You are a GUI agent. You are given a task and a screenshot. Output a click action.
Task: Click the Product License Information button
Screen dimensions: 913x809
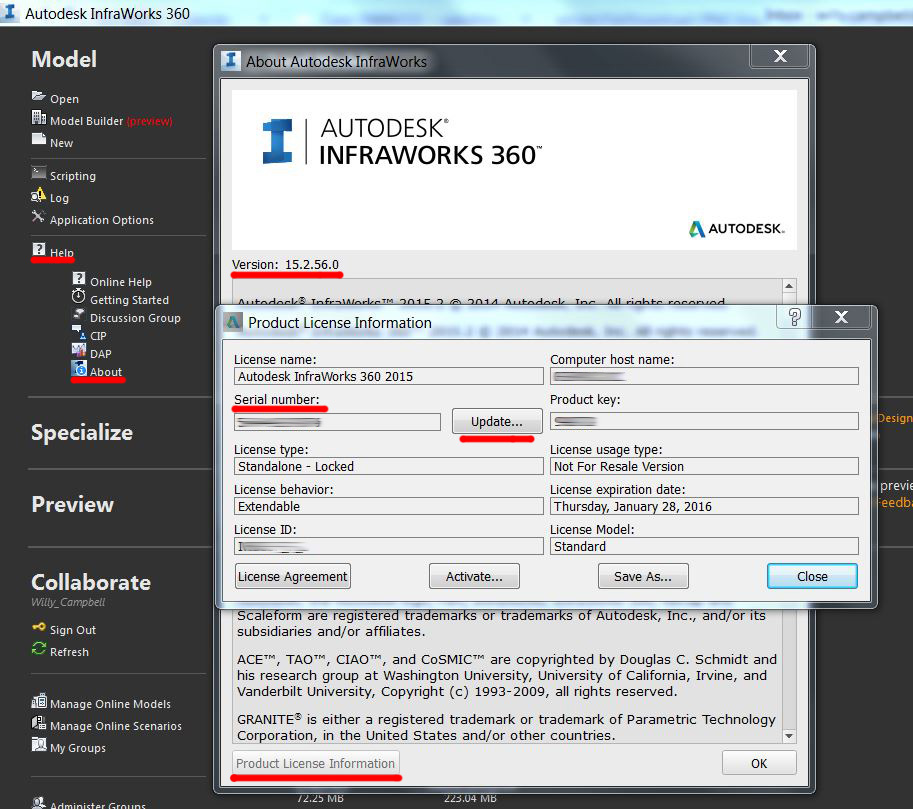[316, 763]
